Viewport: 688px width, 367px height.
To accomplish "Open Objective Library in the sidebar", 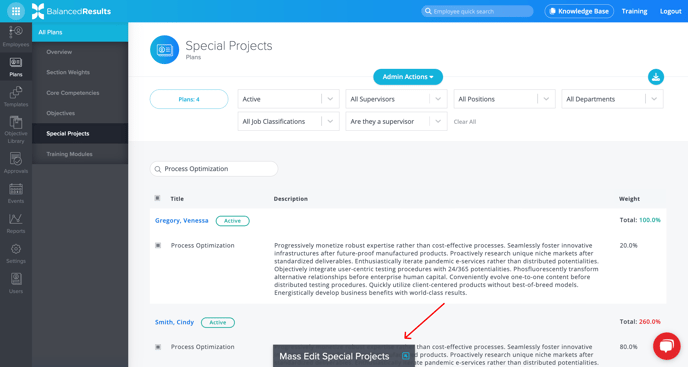I will coord(16,130).
